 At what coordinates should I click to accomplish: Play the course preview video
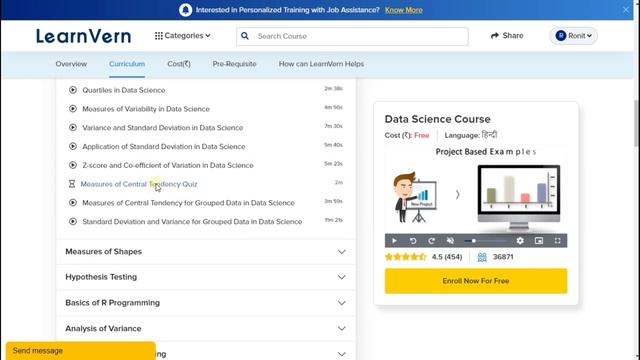pos(394,241)
